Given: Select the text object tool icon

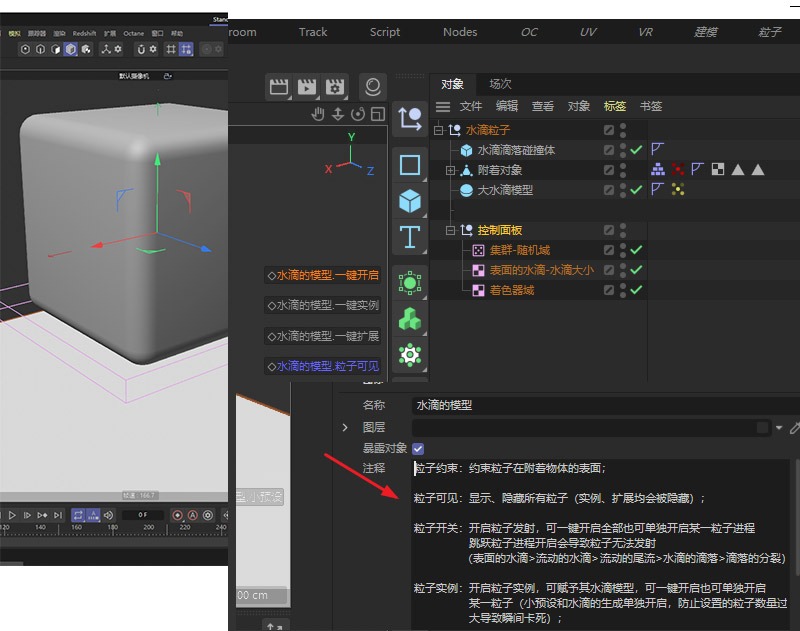Looking at the screenshot, I should [410, 238].
